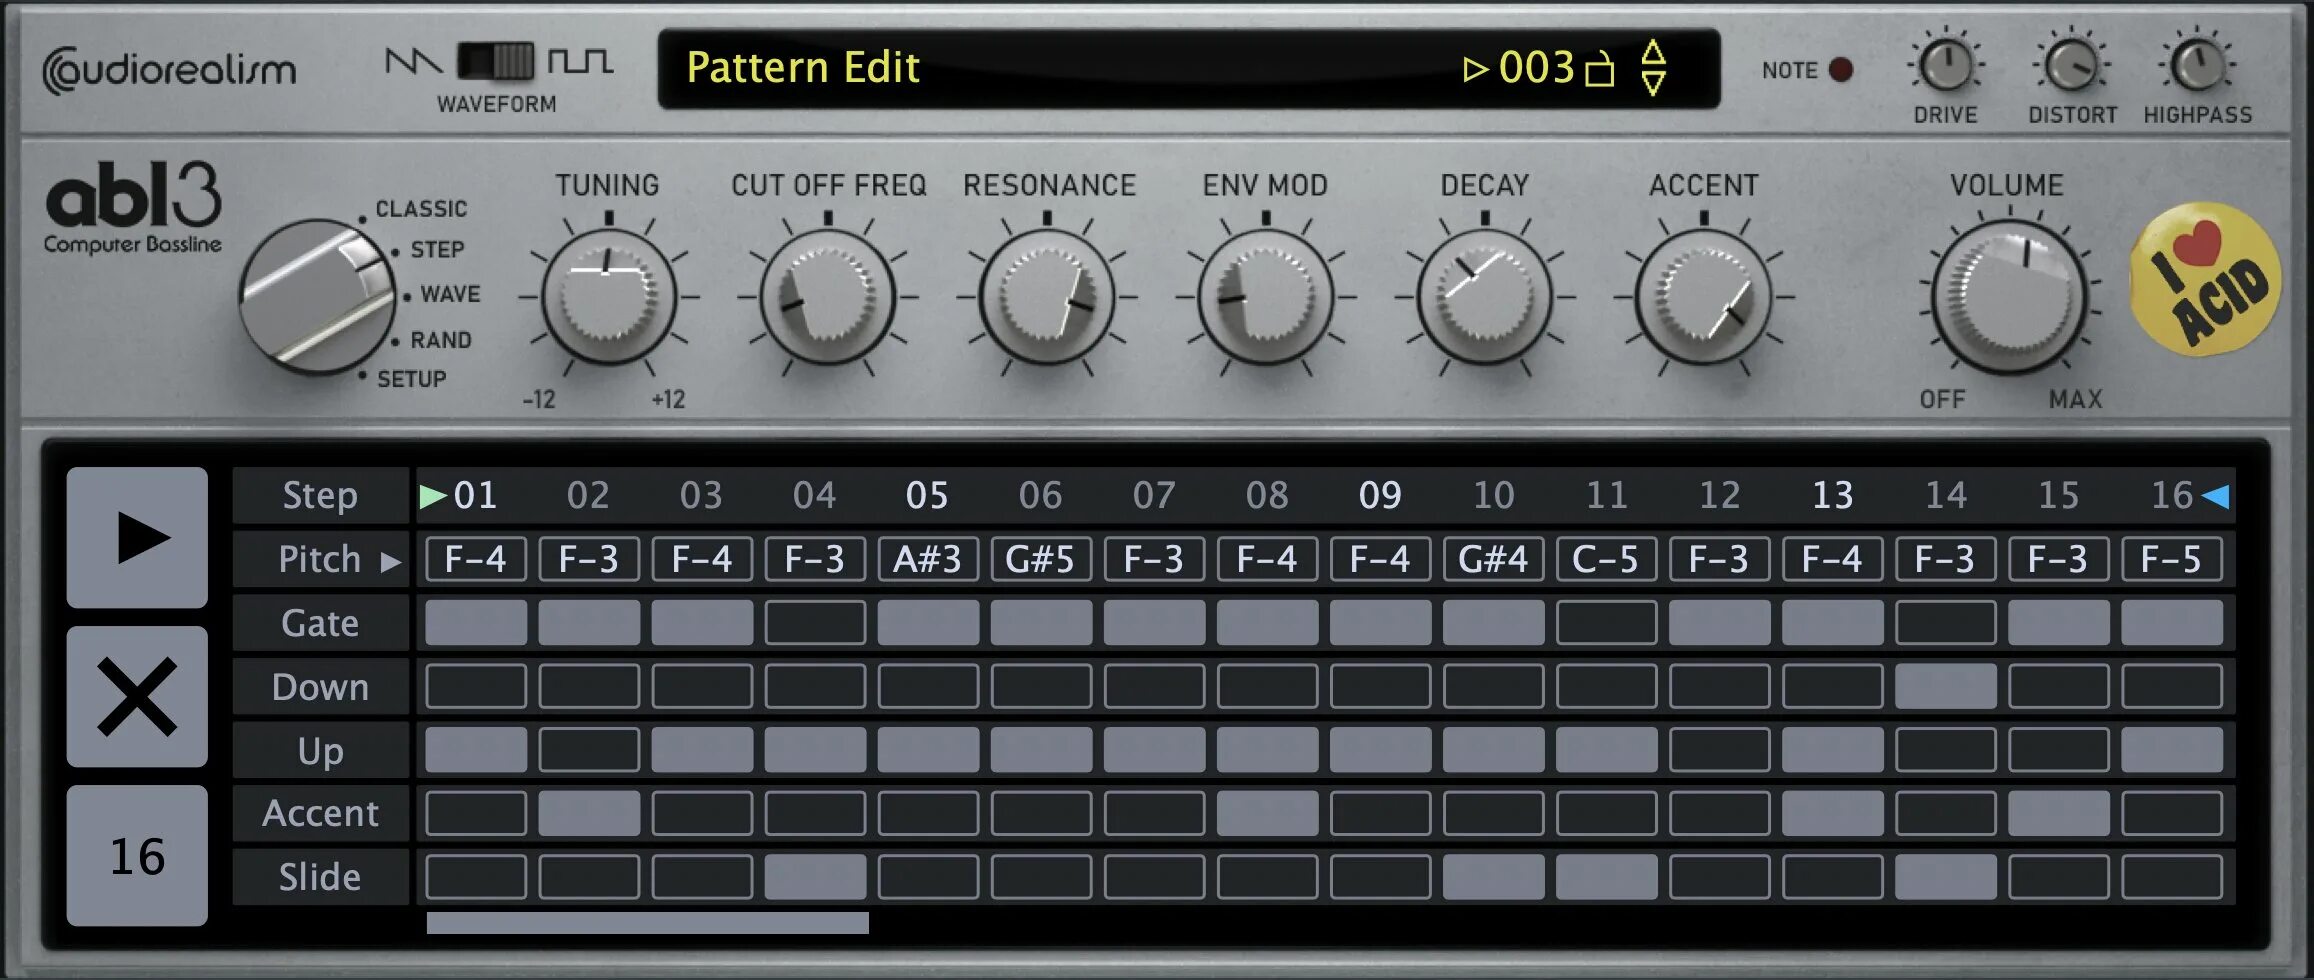Click the DECAY knob
Image resolution: width=2314 pixels, height=980 pixels.
click(x=1485, y=297)
